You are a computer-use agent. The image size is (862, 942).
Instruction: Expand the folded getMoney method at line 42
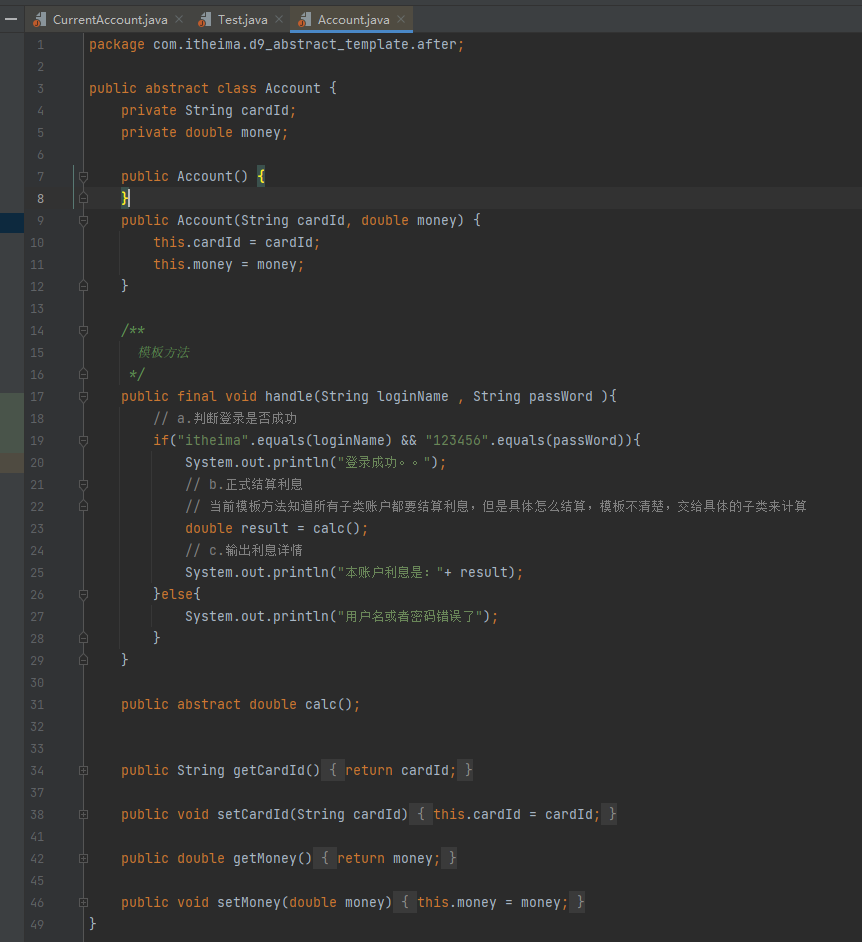(x=83, y=858)
